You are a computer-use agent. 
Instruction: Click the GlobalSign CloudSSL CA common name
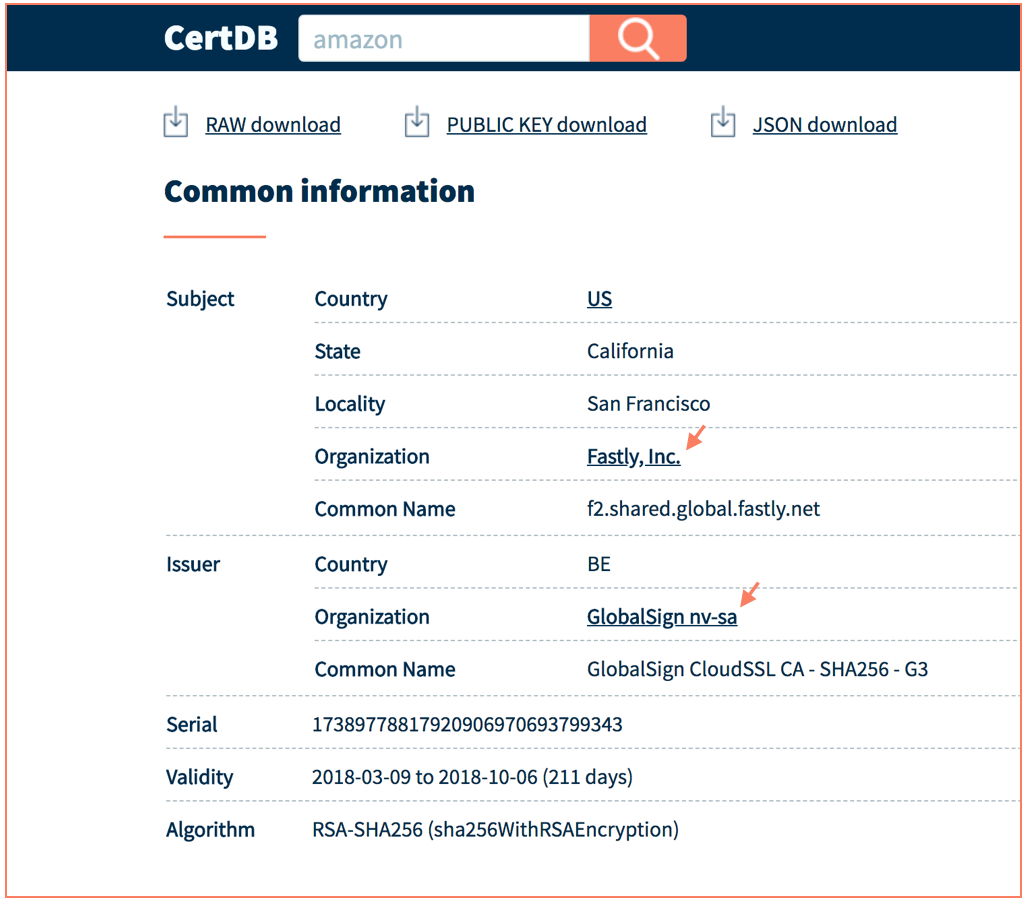tap(757, 669)
